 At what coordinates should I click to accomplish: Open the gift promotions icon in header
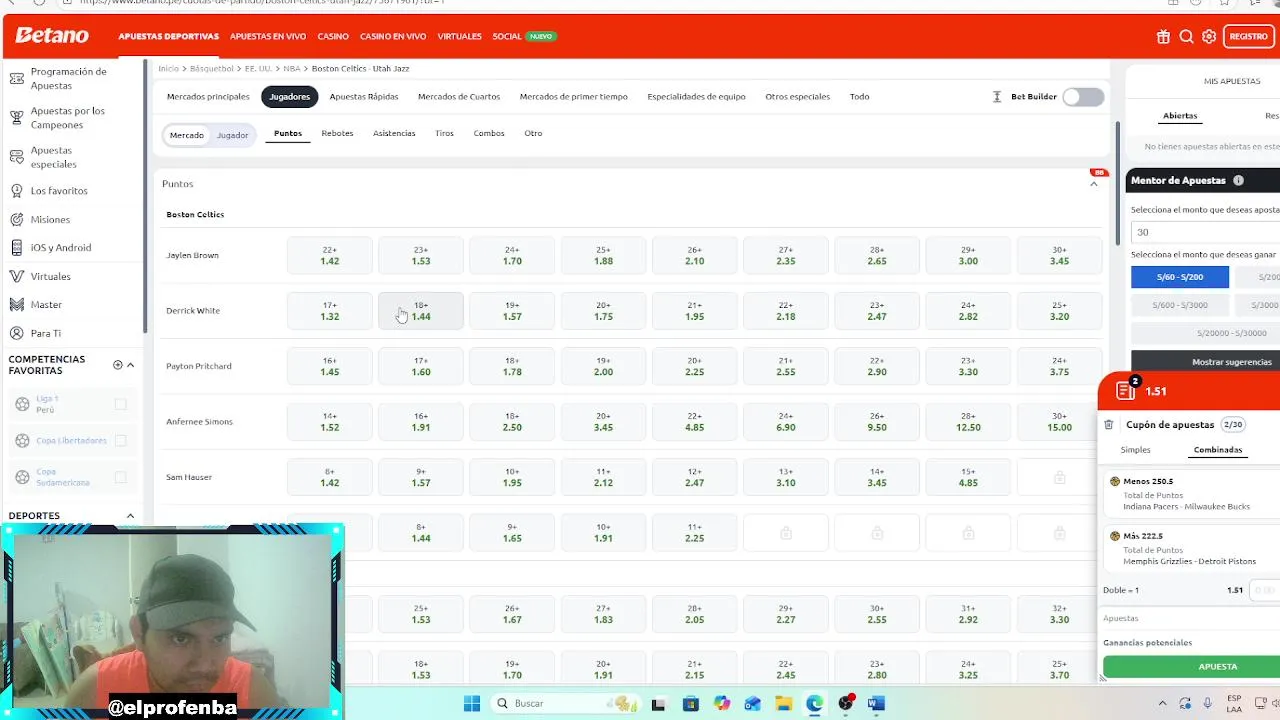pos(1163,36)
